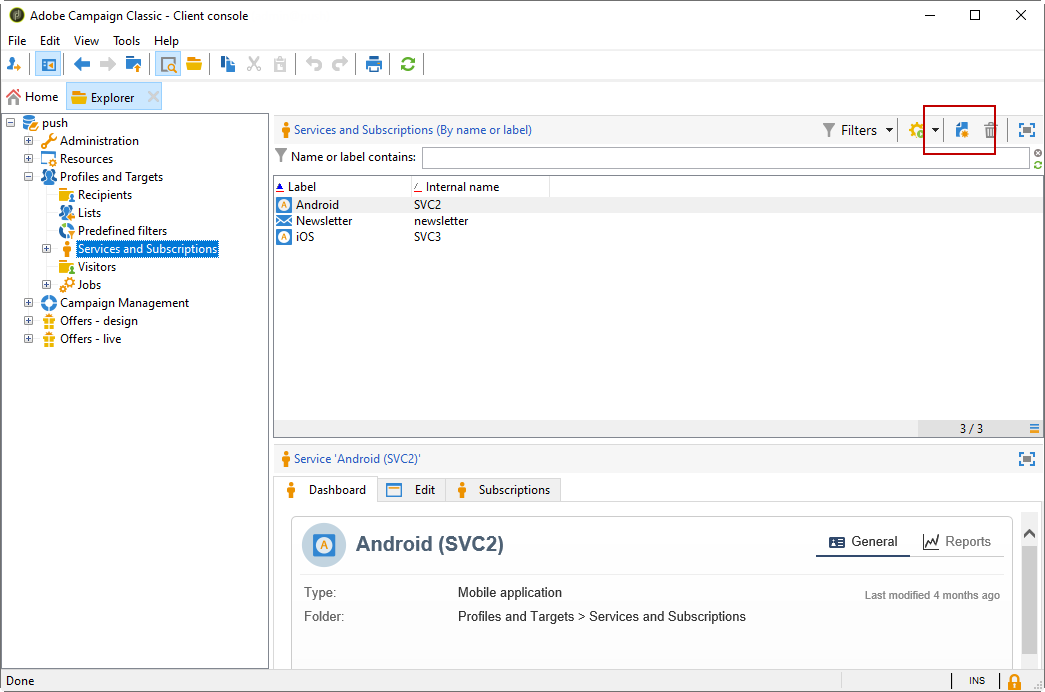Image resolution: width=1045 pixels, height=692 pixels.
Task: Click the yellow open folder toolbar icon
Action: [x=194, y=65]
